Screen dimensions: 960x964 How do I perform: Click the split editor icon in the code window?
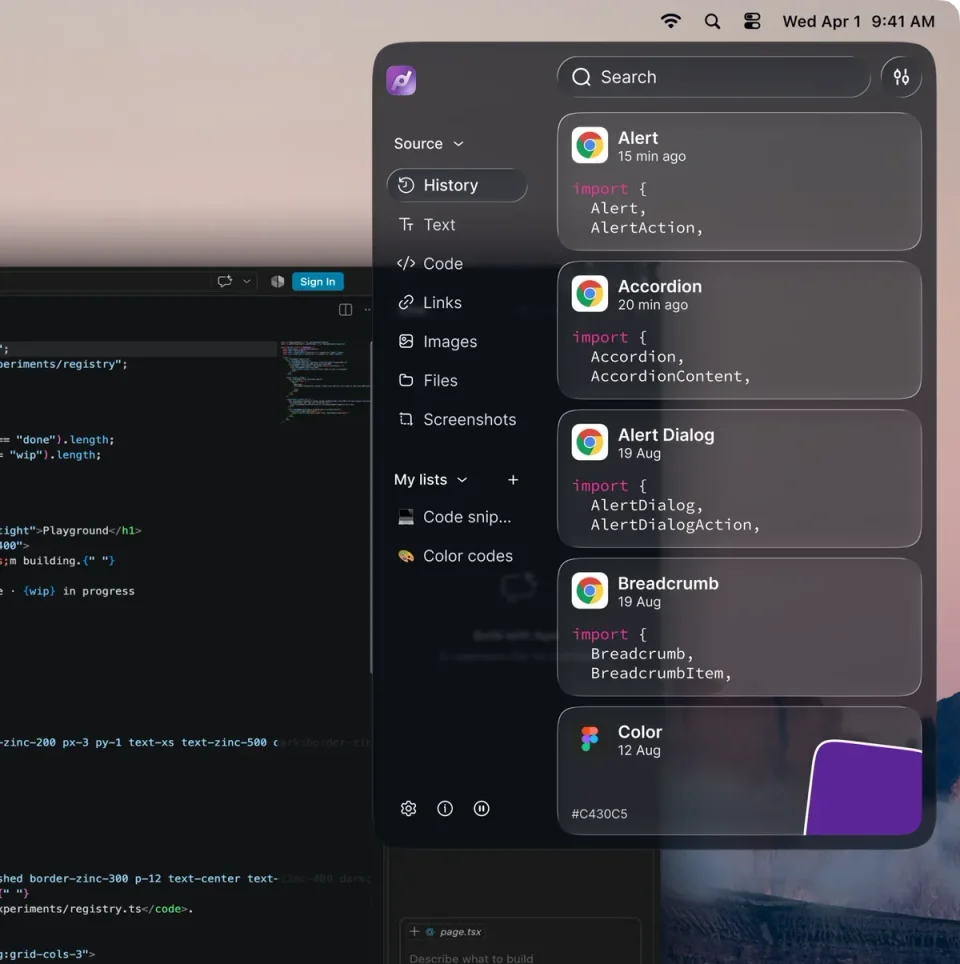(x=346, y=309)
